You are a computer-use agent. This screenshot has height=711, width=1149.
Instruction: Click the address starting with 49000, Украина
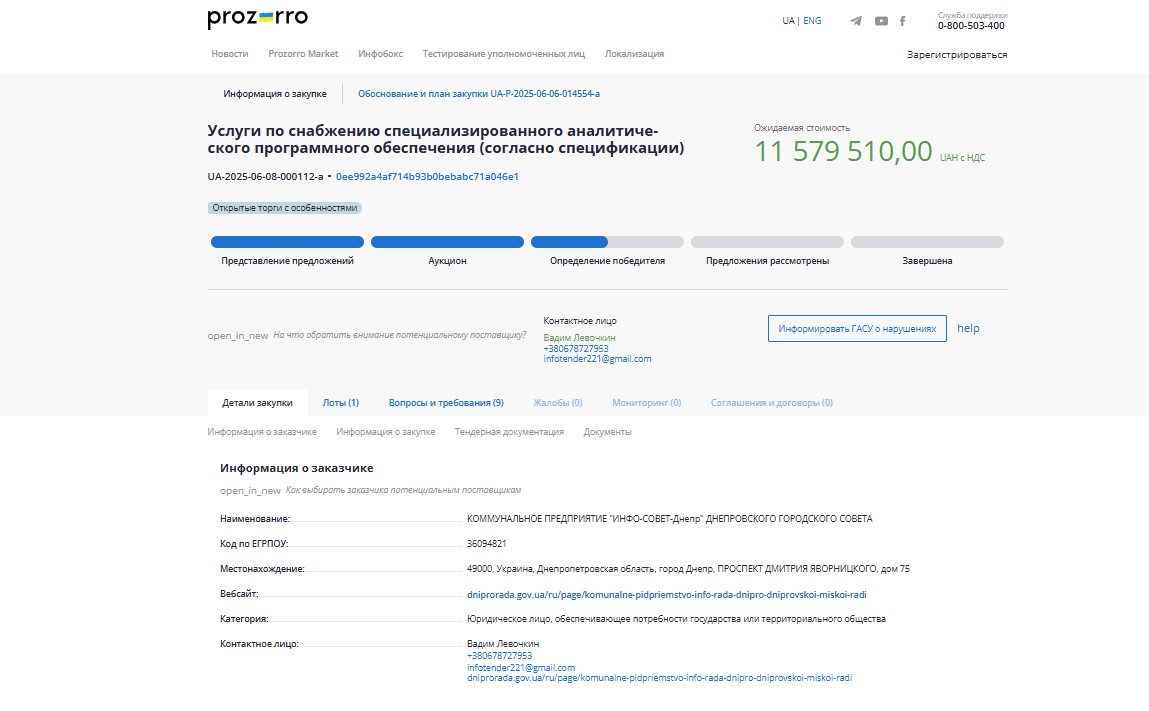[x=688, y=569]
